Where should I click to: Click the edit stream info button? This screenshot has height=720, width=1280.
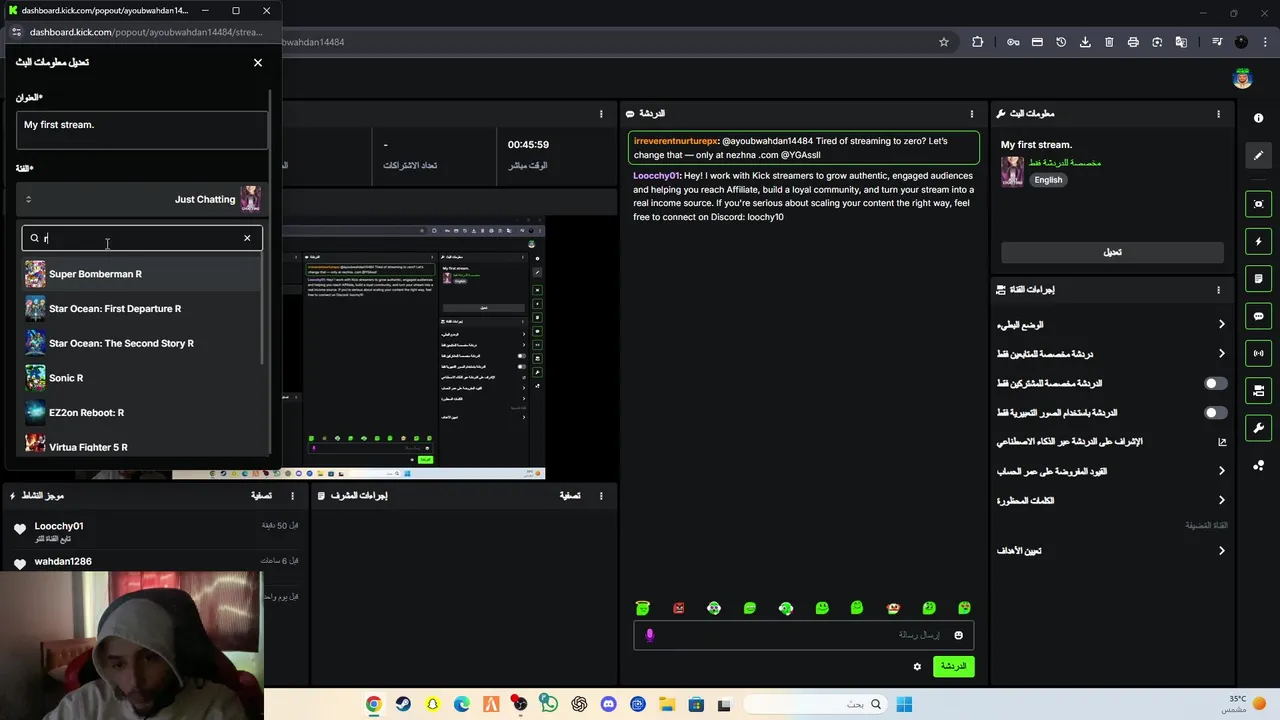(1112, 252)
